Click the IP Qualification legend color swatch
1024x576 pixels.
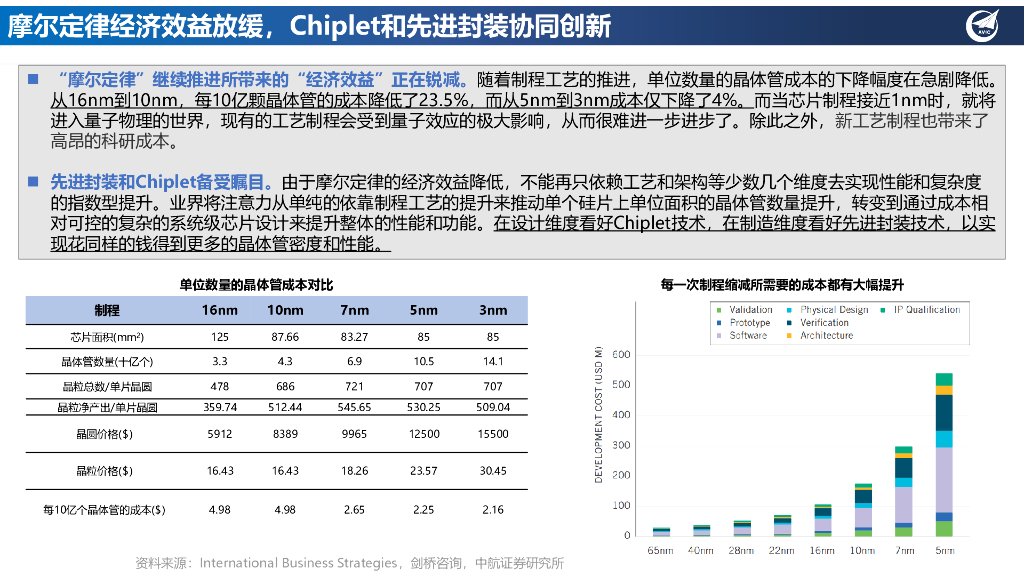pyautogui.click(x=883, y=310)
